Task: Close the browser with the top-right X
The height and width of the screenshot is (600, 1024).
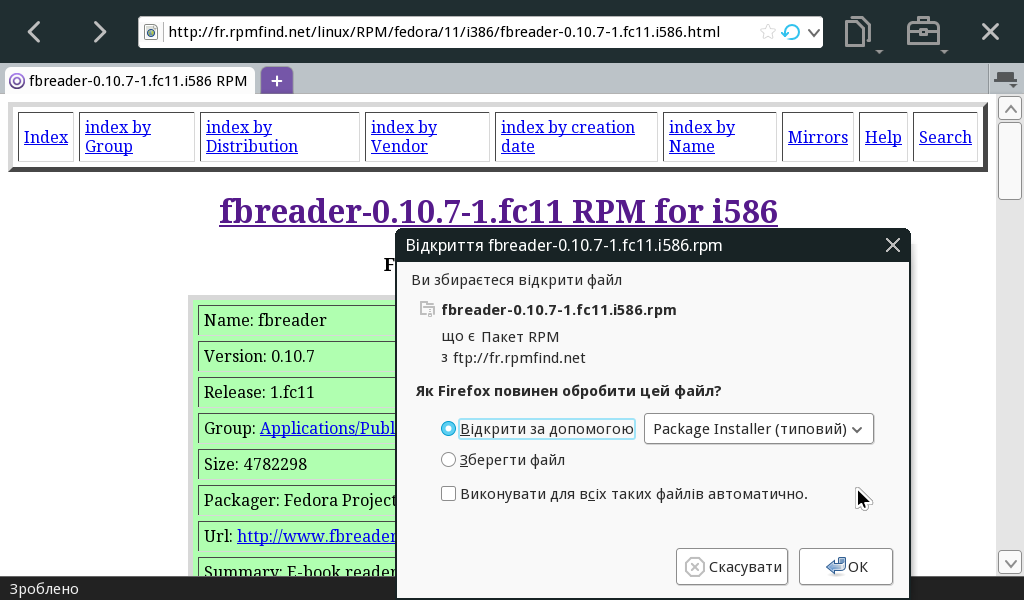Action: click(x=990, y=31)
